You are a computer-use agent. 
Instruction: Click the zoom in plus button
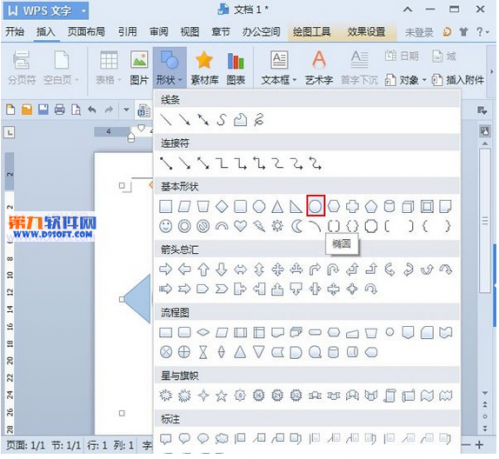coord(479,445)
